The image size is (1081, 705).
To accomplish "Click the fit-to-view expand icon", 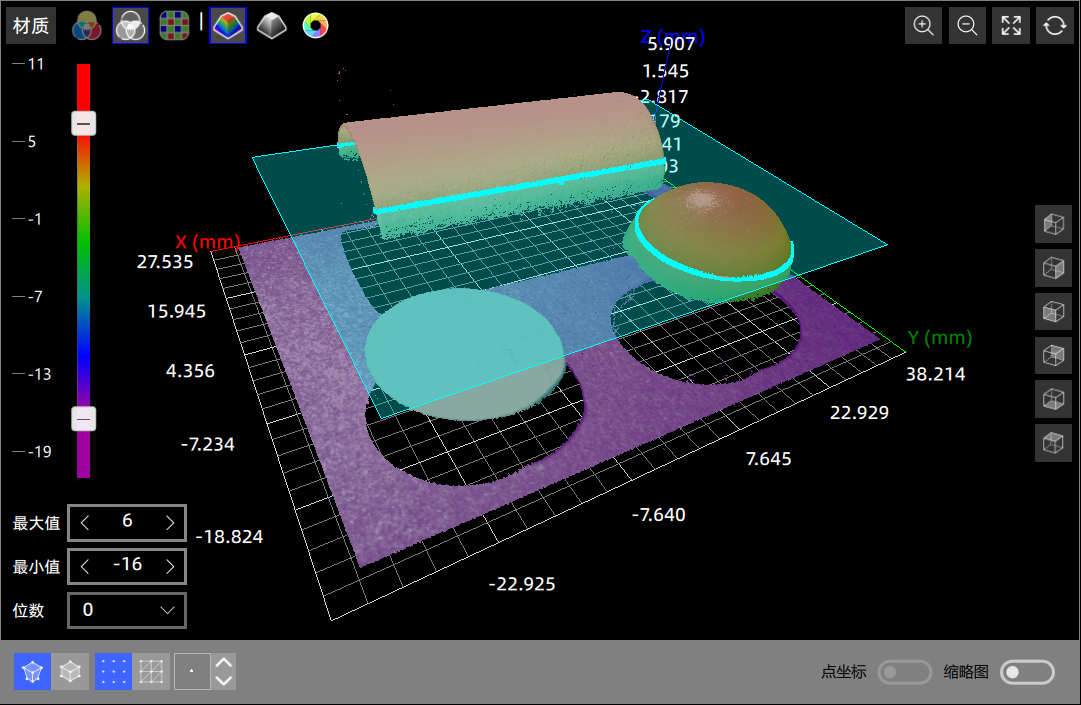I will click(x=1011, y=26).
